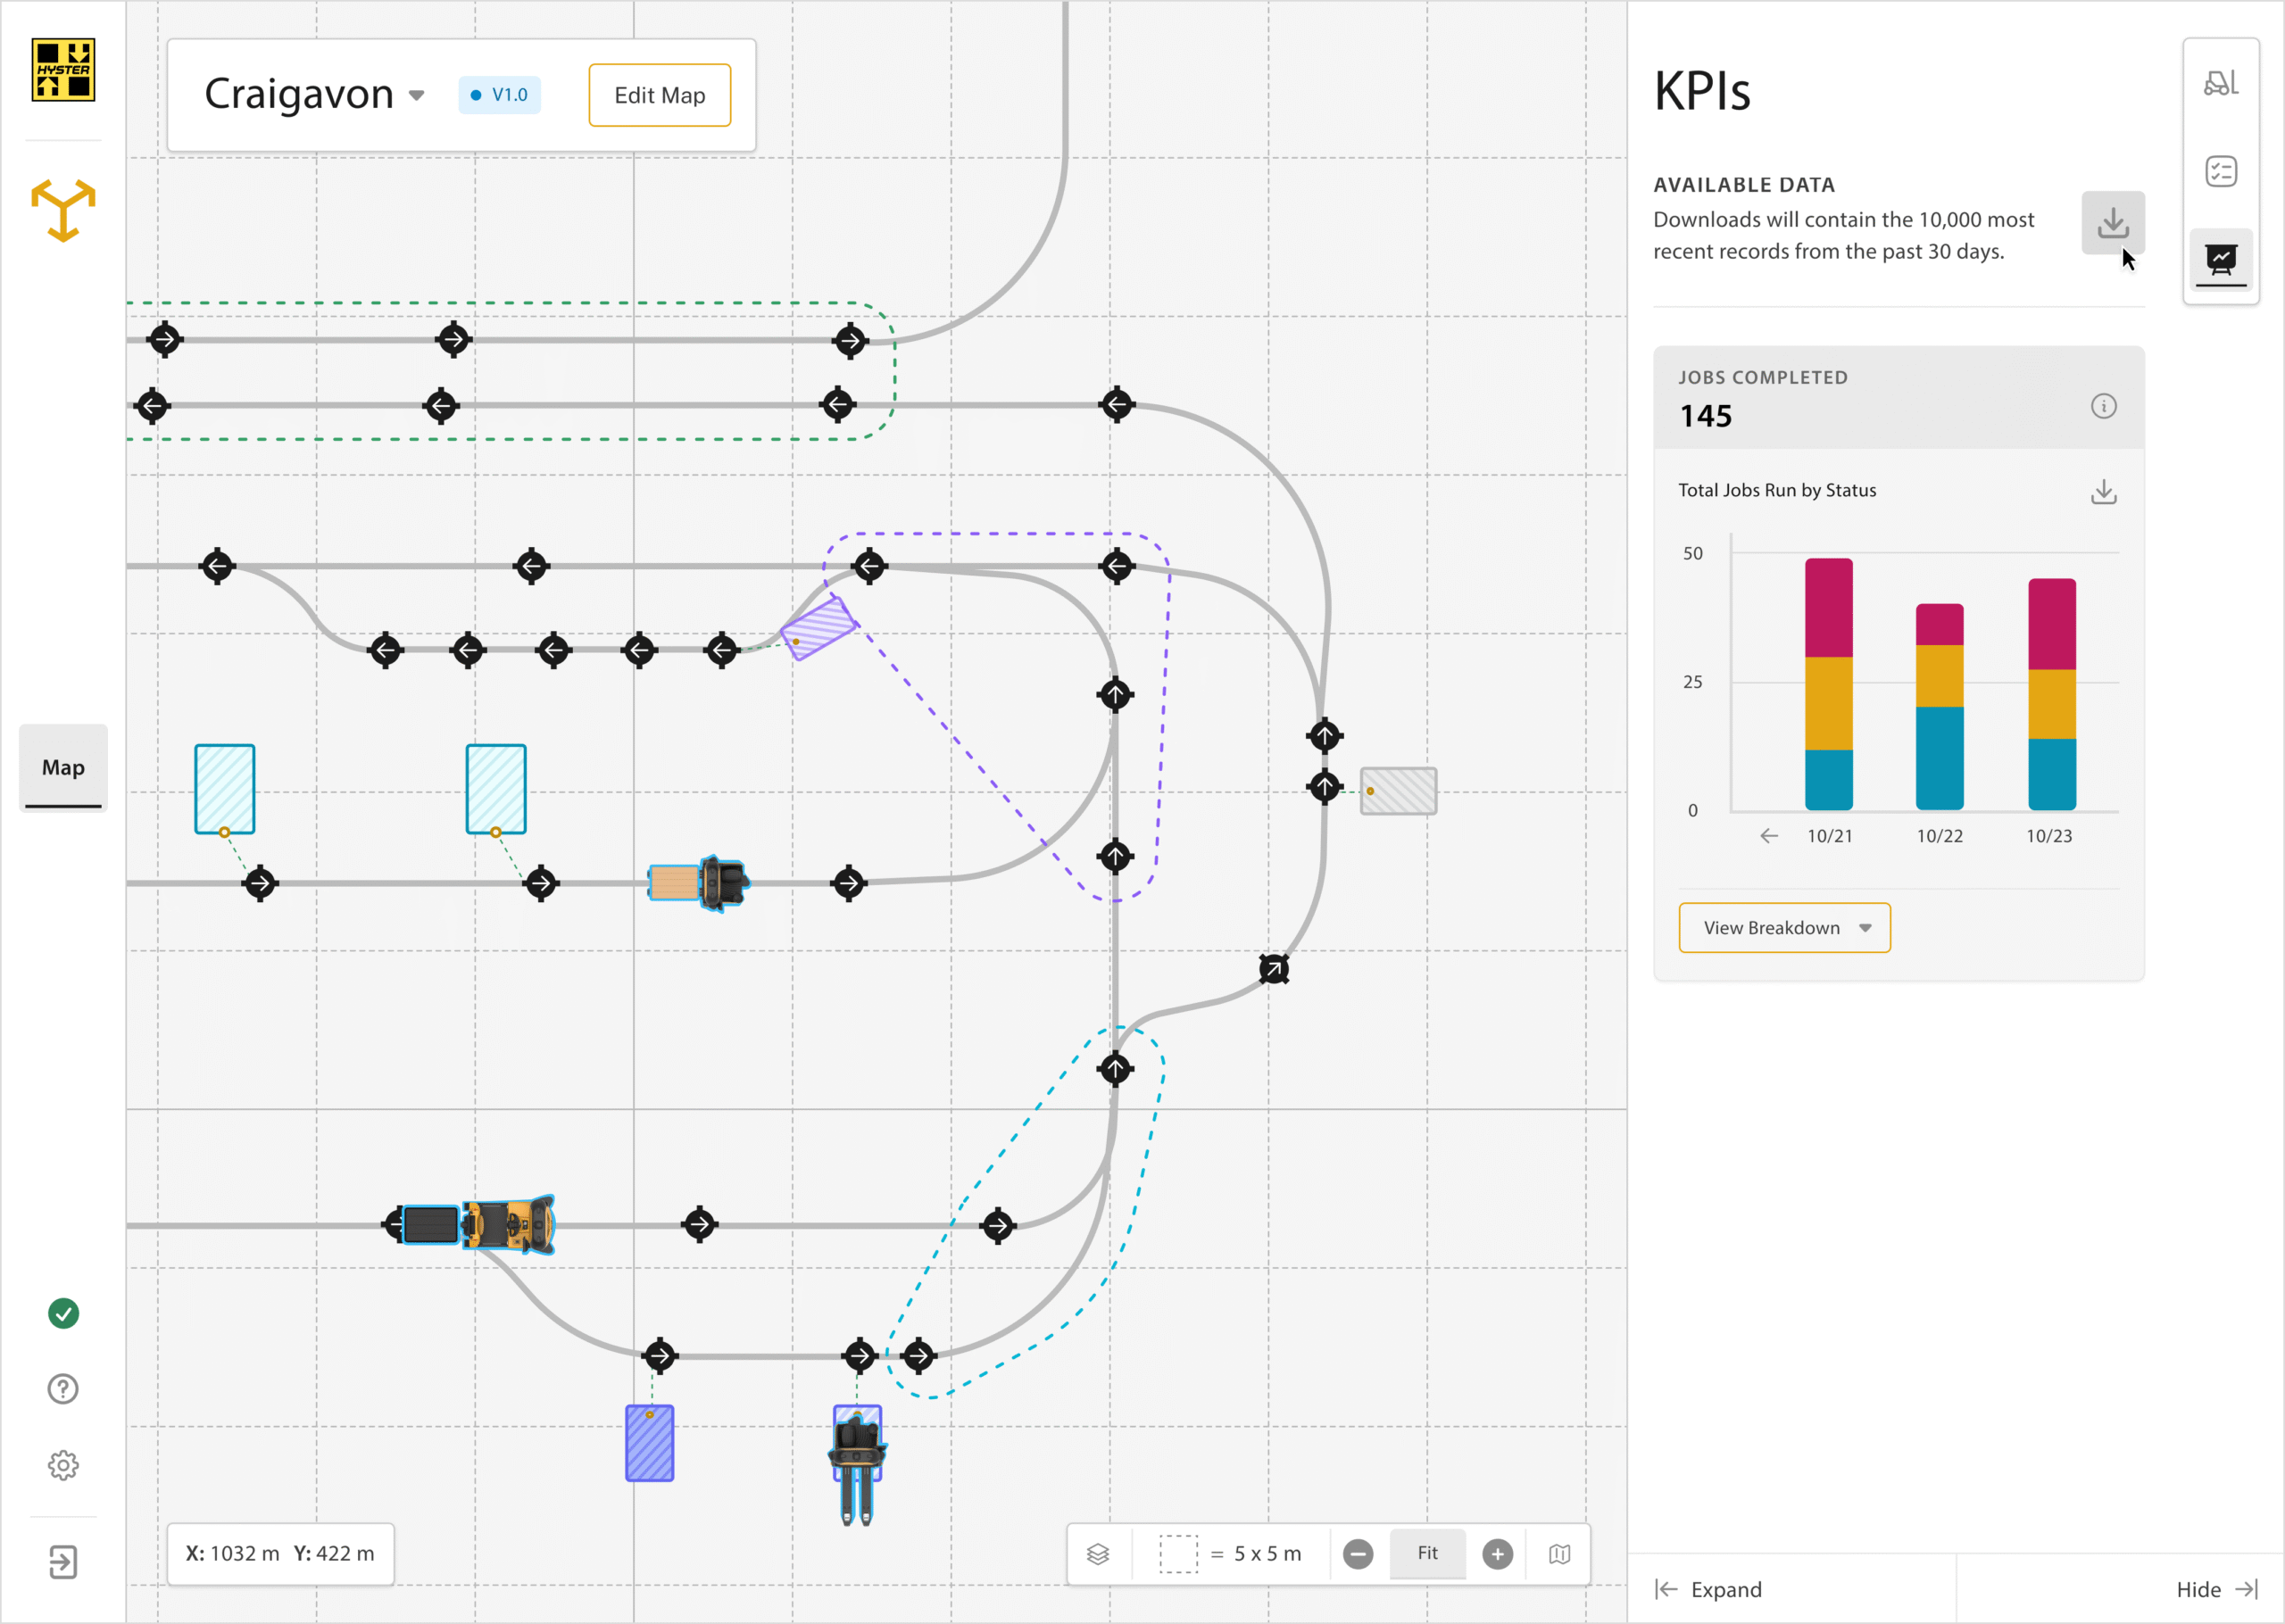Viewport: 2285px width, 1624px height.
Task: Click the Total Jobs Run by Status title
Action: tap(1777, 490)
